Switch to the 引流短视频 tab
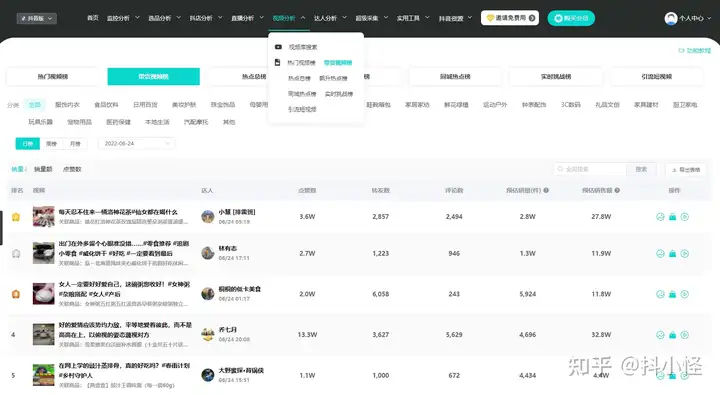The height and width of the screenshot is (395, 720). click(657, 77)
